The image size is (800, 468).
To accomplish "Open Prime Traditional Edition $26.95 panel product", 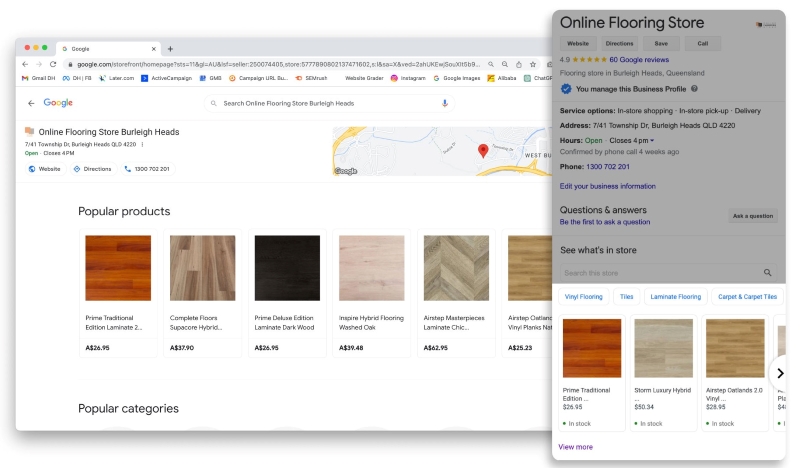I will click(x=592, y=373).
